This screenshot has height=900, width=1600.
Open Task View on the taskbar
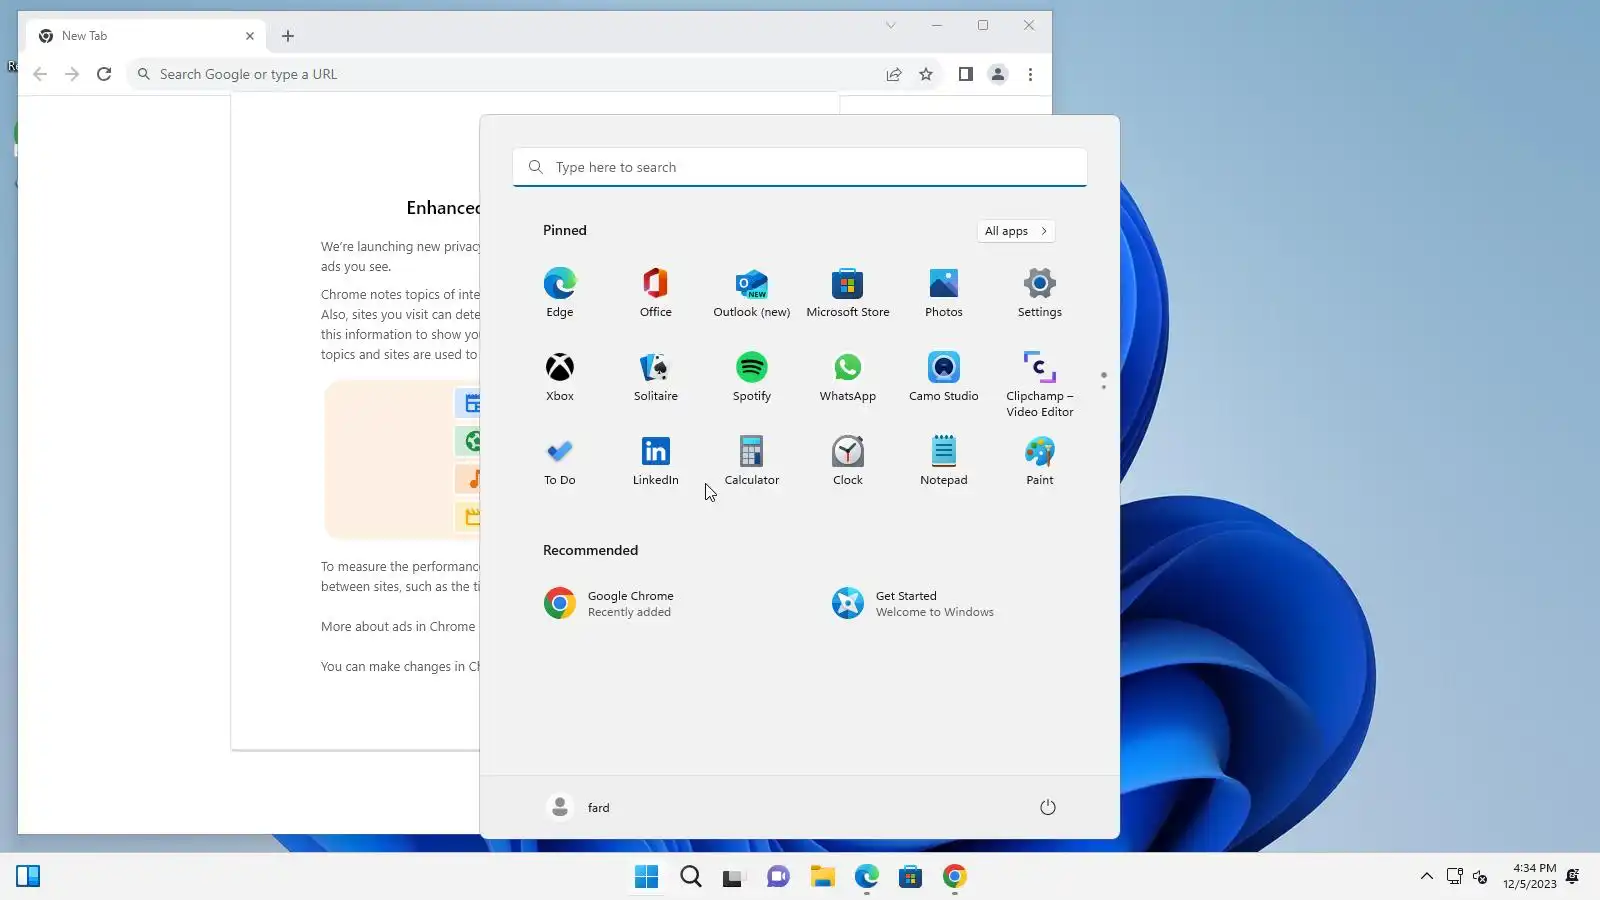click(x=735, y=877)
